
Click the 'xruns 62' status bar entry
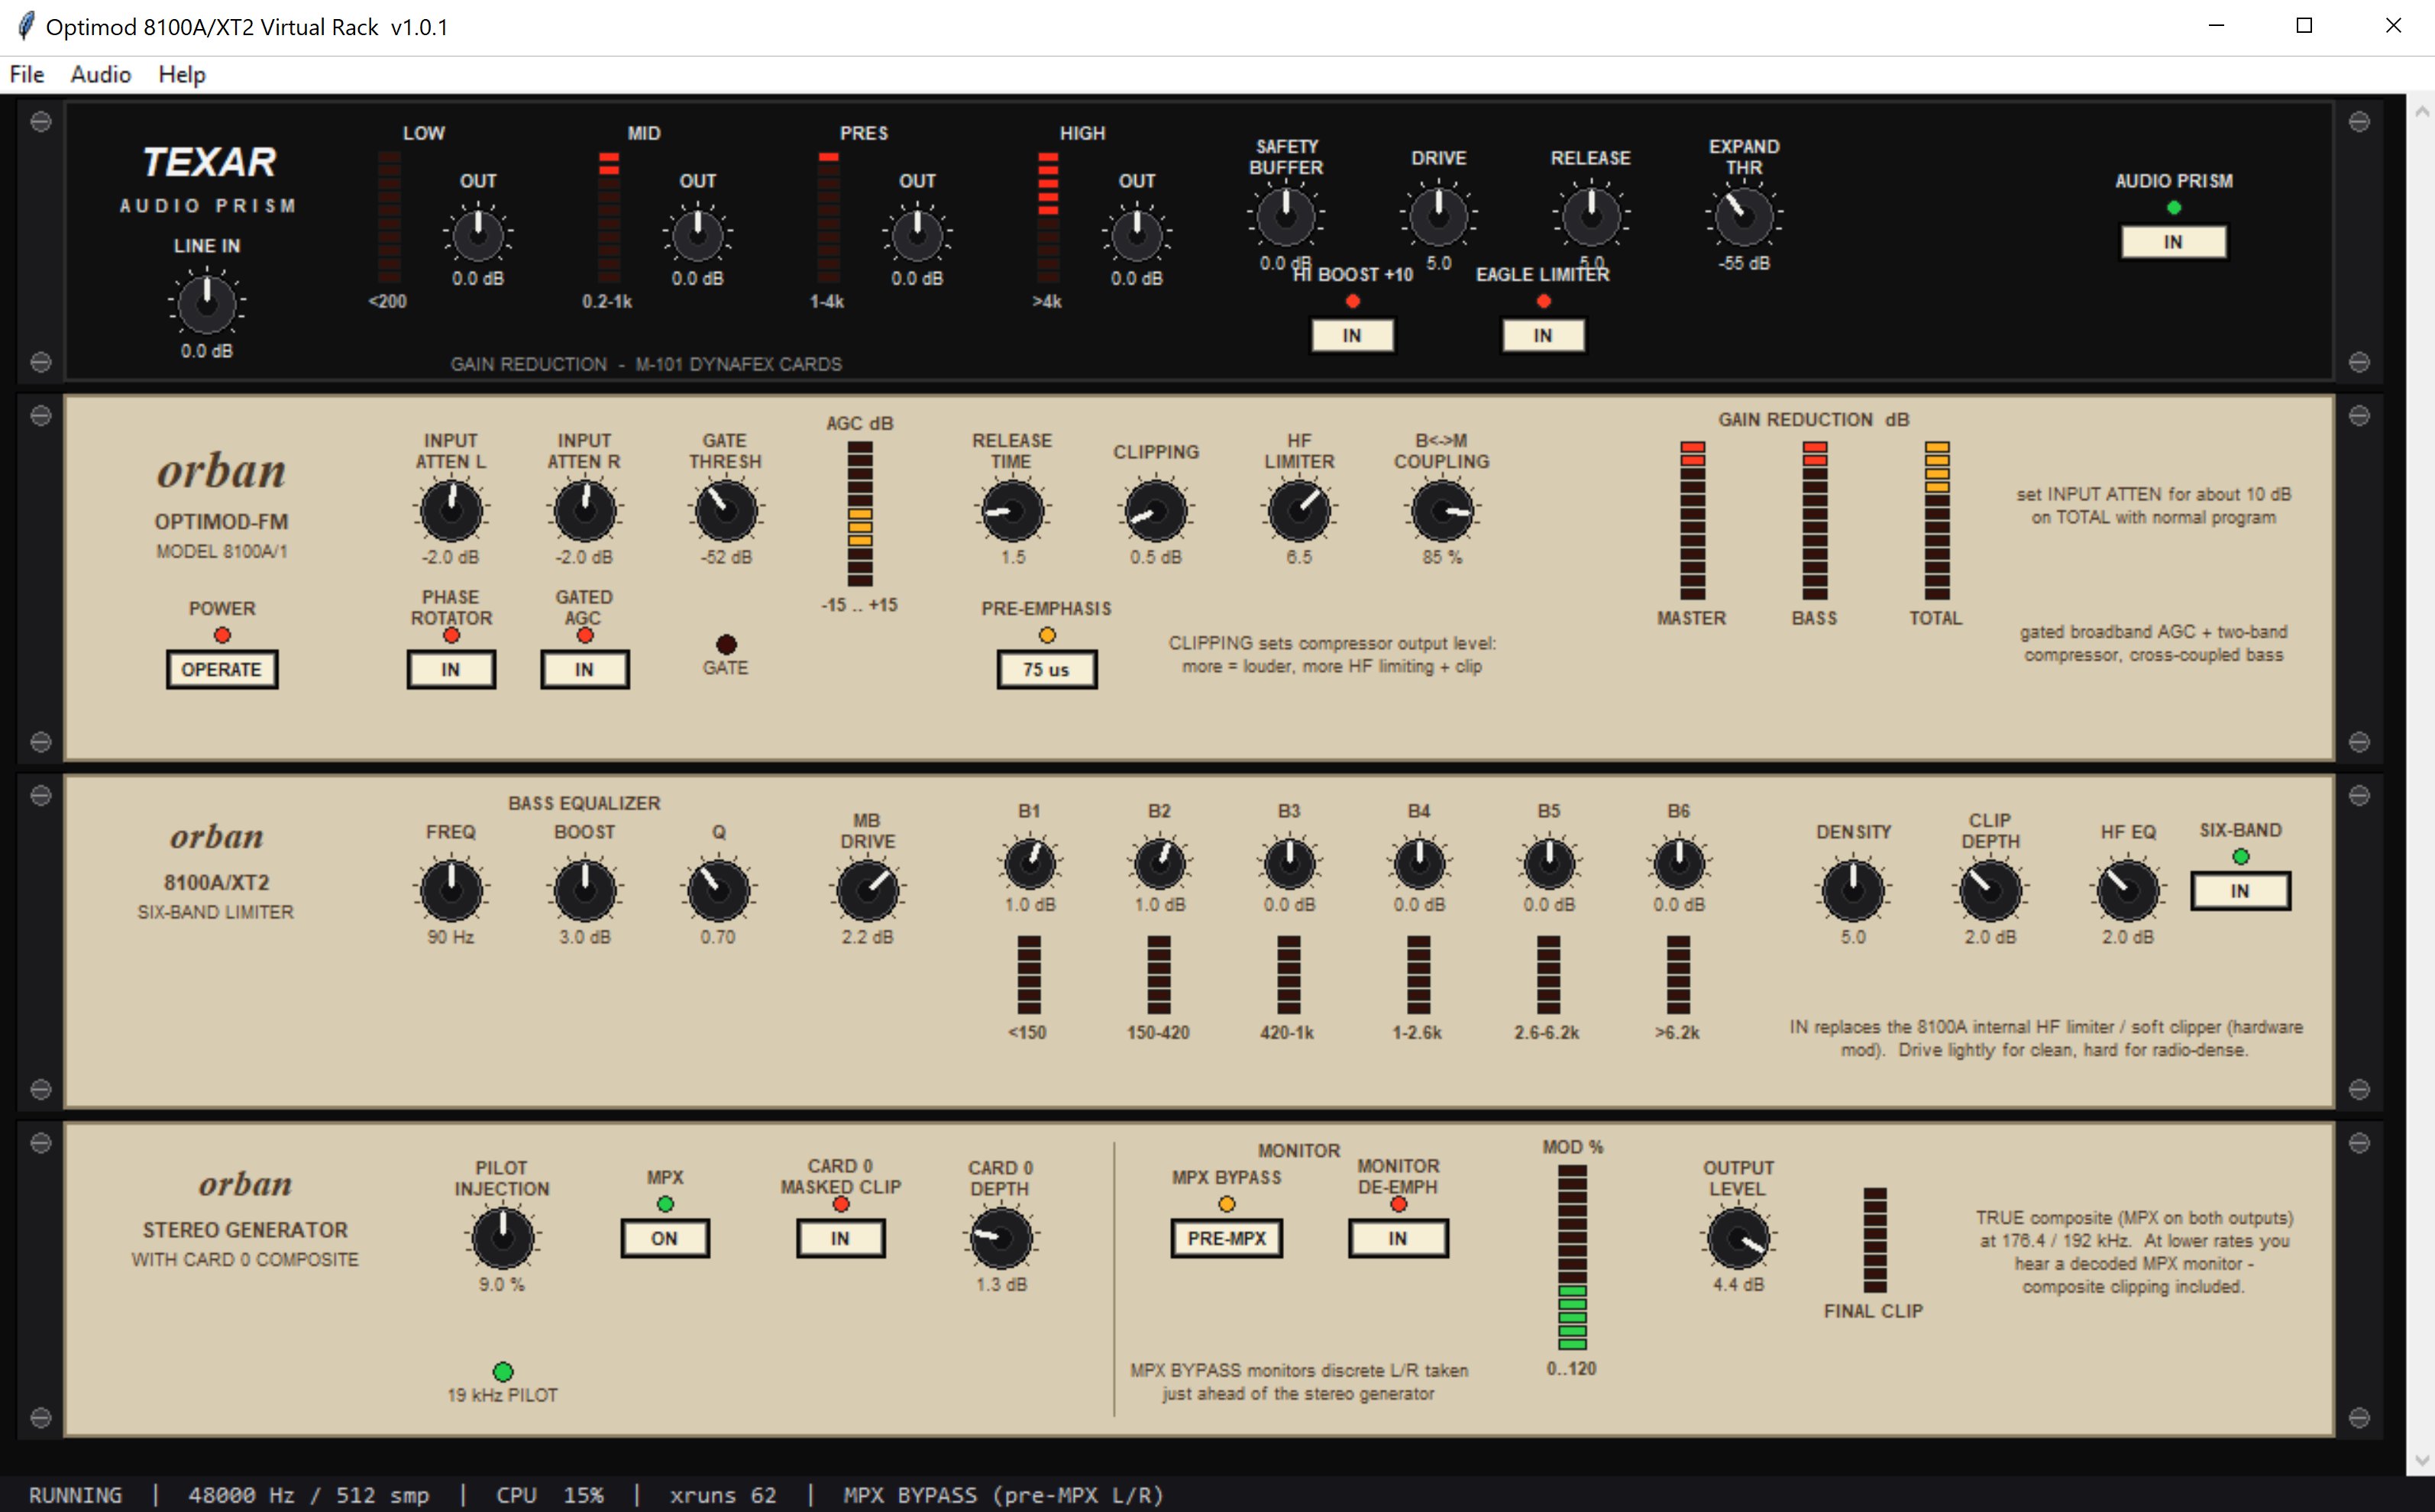(x=723, y=1495)
